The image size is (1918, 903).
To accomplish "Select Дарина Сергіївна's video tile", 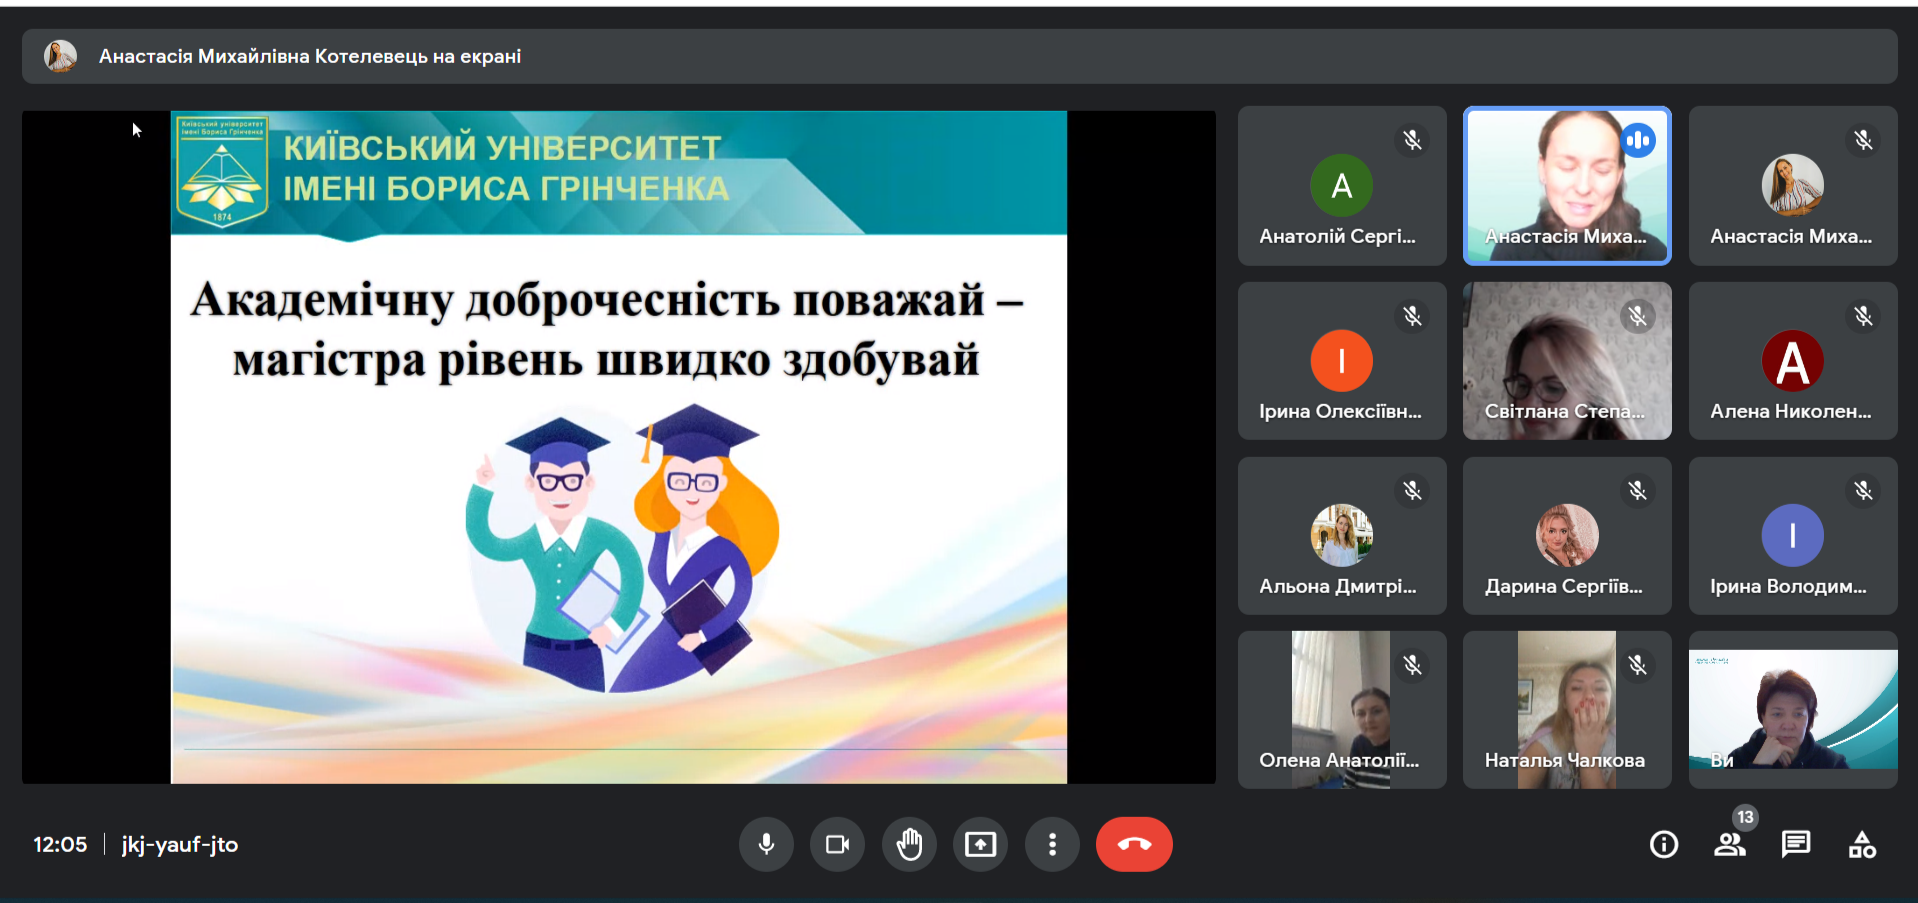I will (x=1566, y=535).
